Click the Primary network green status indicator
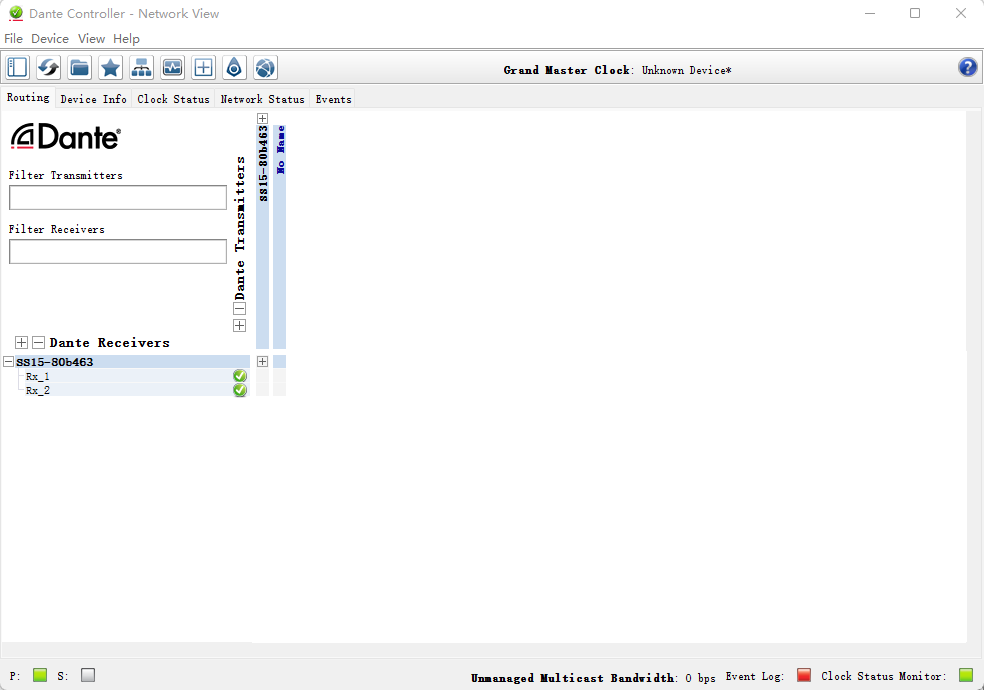 pyautogui.click(x=40, y=675)
